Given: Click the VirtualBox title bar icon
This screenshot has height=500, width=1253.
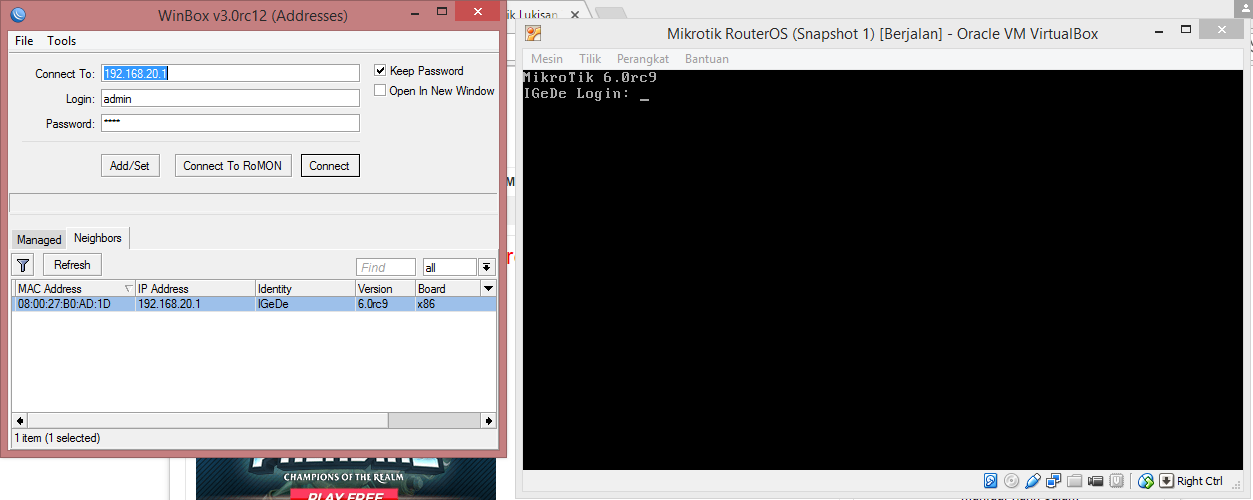Looking at the screenshot, I should (x=534, y=33).
